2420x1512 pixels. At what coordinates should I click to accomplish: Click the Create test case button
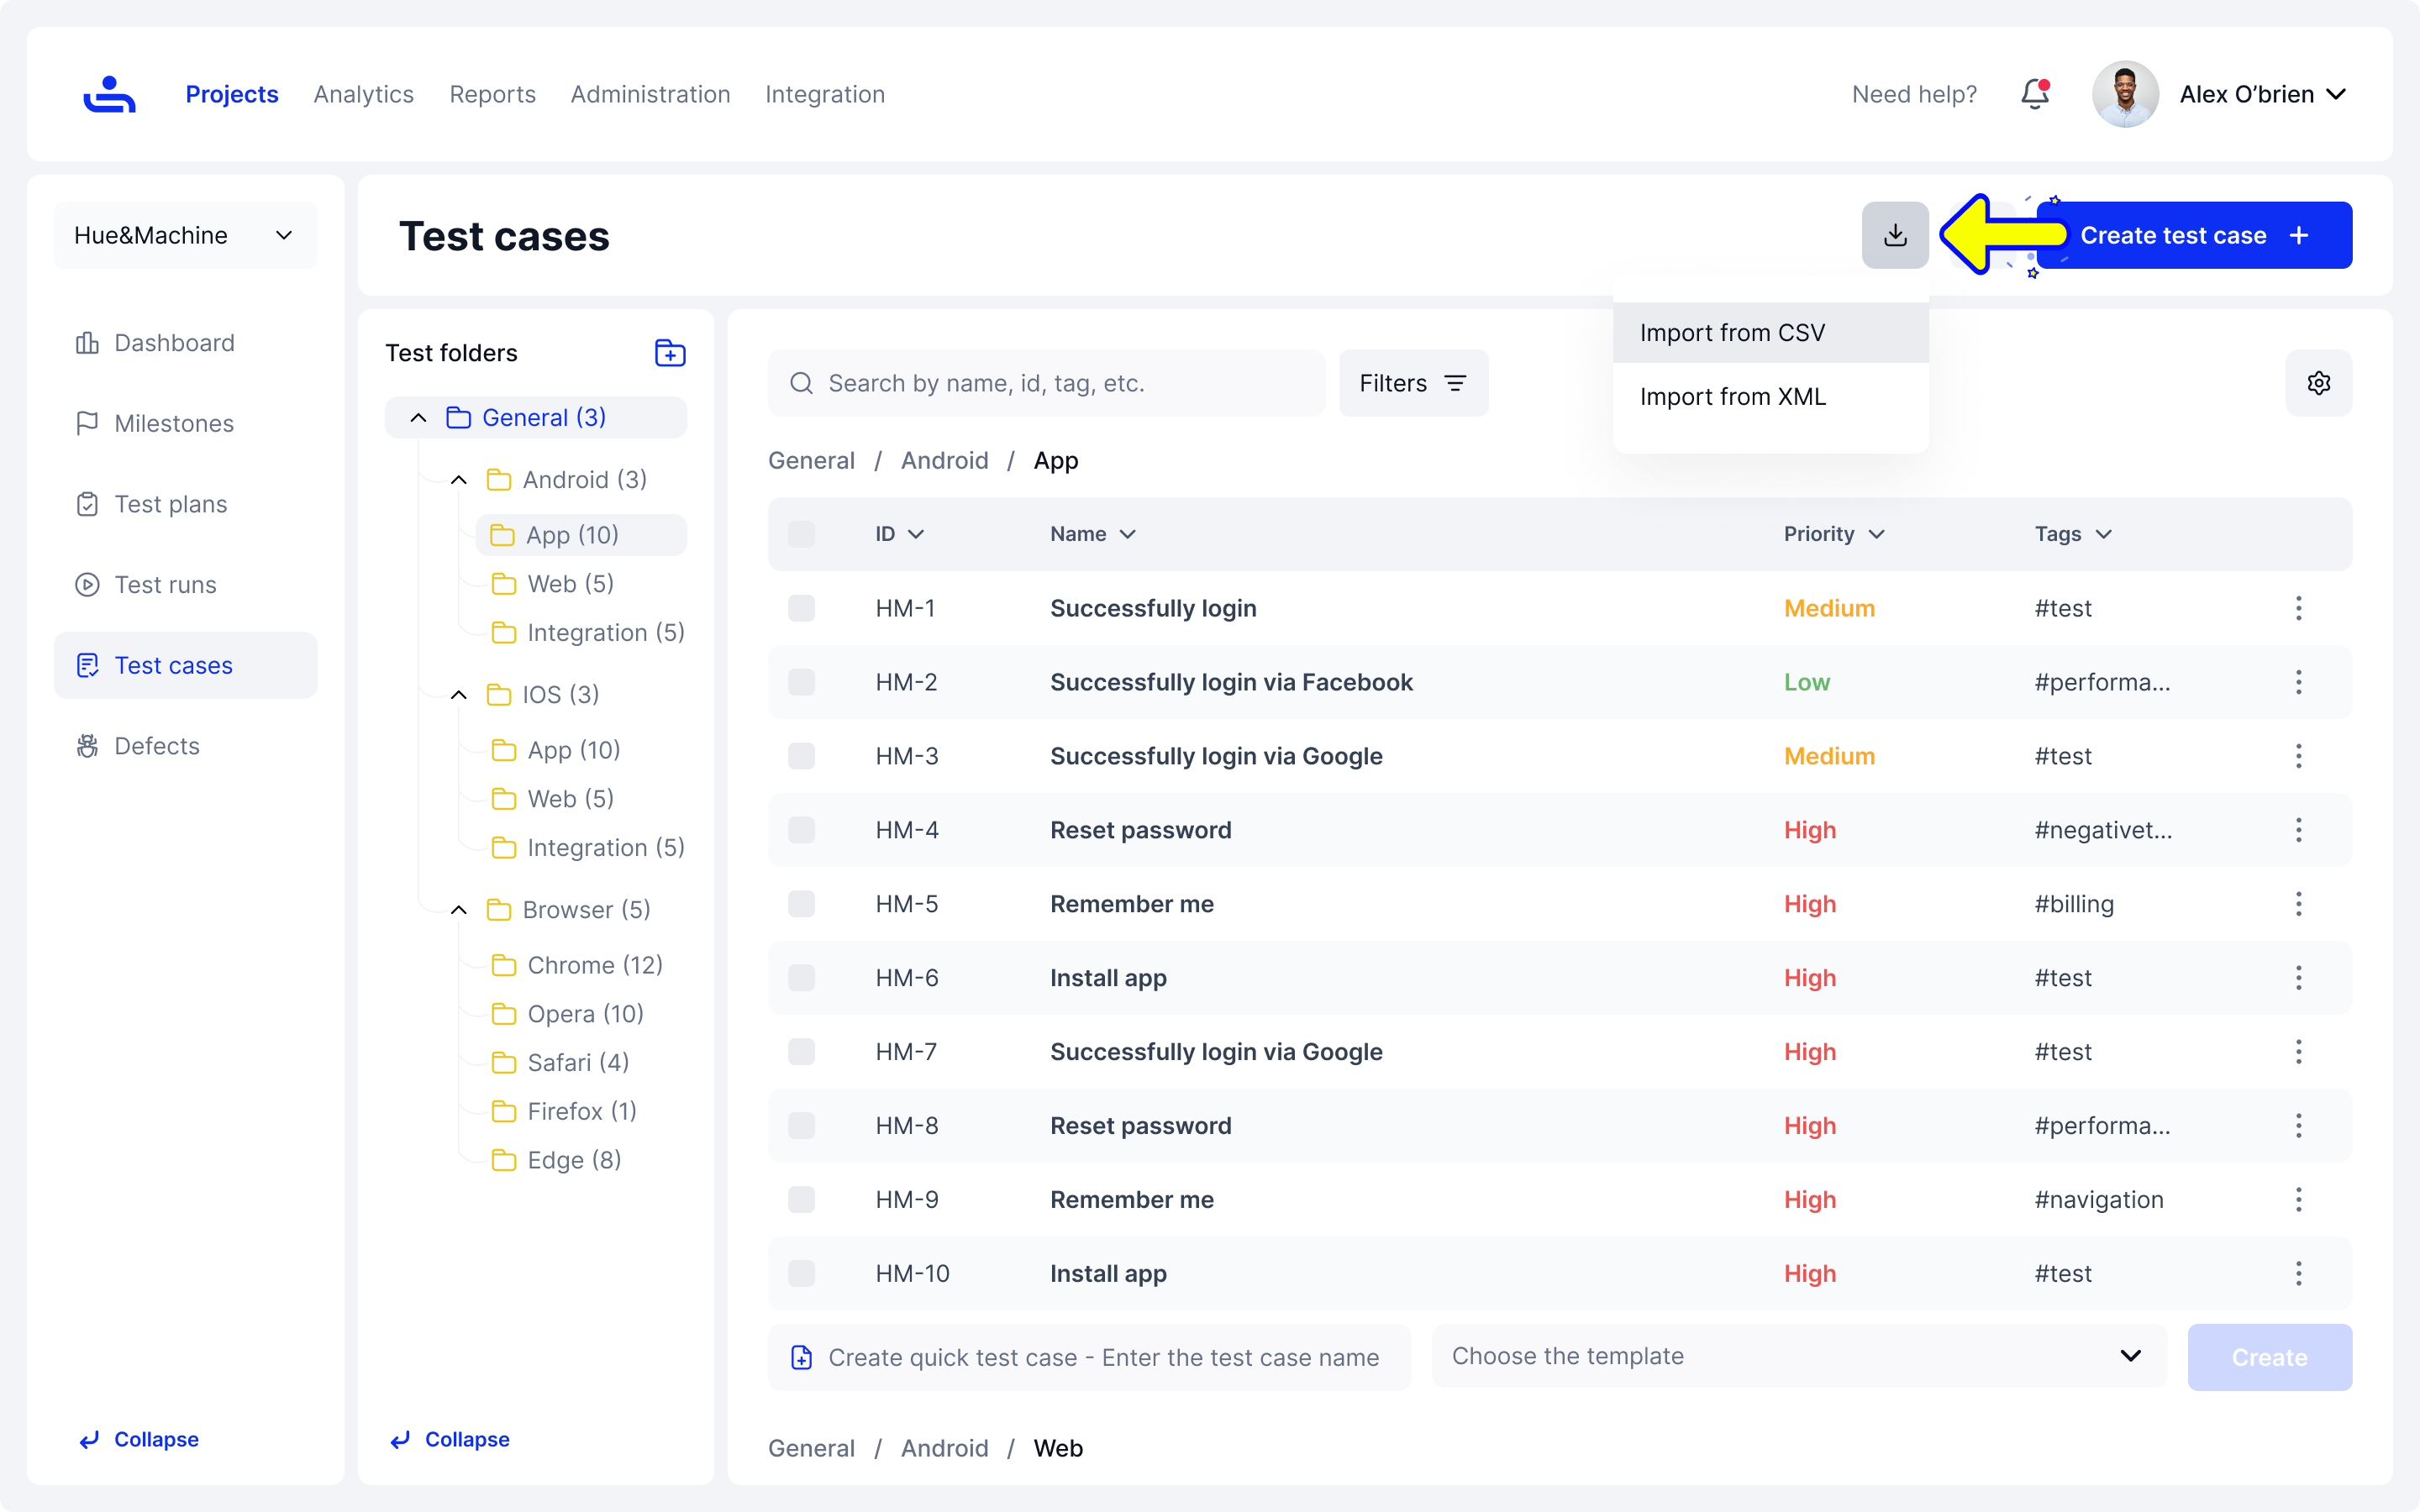[2194, 235]
